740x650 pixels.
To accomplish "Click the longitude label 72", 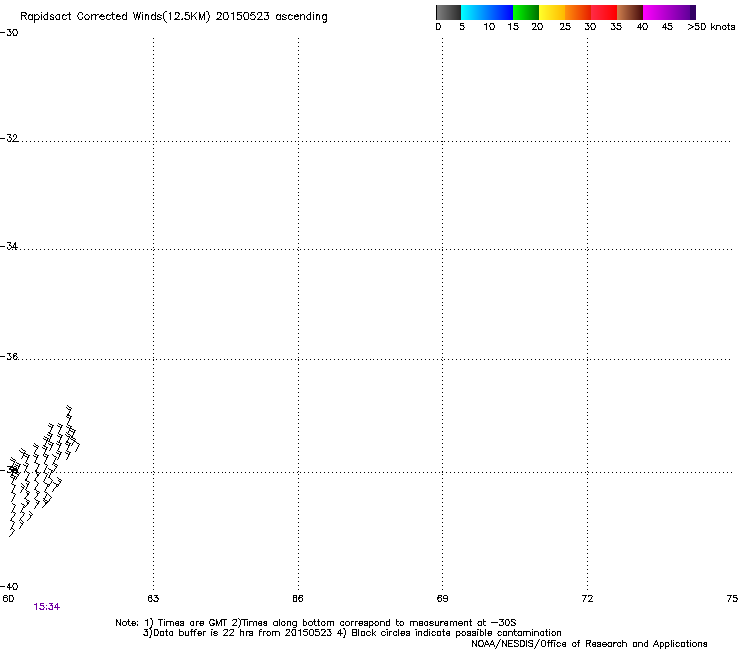I will [587, 599].
